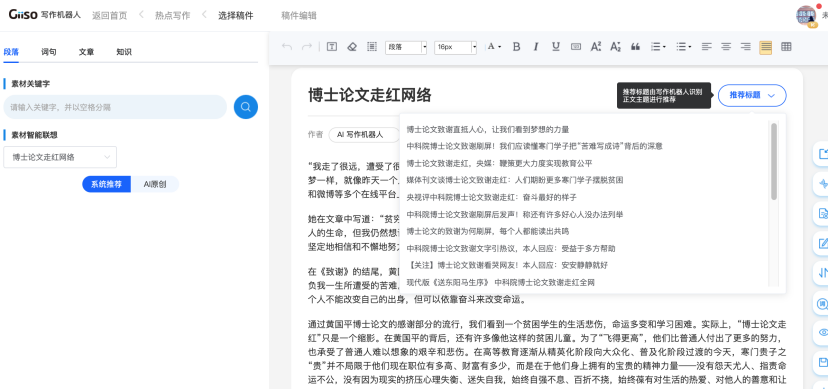Choose title 央视评中科院博士论文致谢走红：奋斗最好的样子
The height and width of the screenshot is (389, 829).
click(x=491, y=197)
